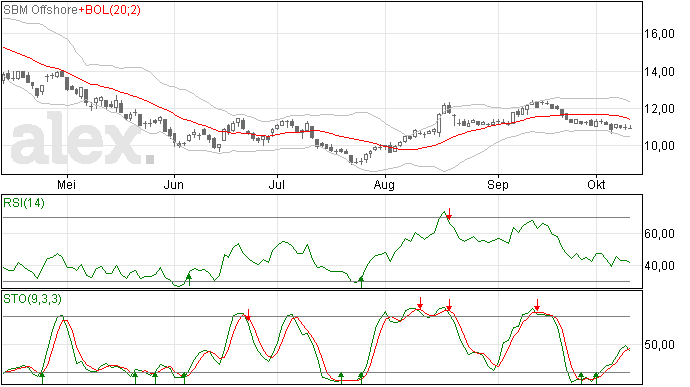Click the stochastic 50,00 axis value
Image resolution: width=690 pixels, height=387 pixels.
click(x=659, y=345)
